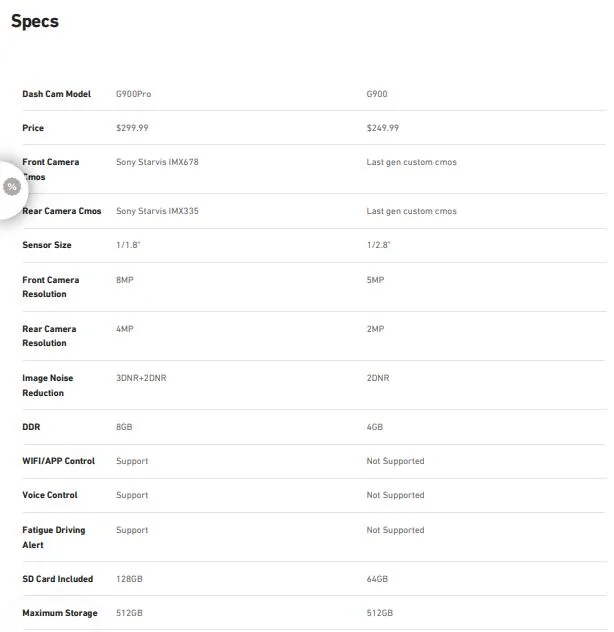Select the 1/1.8" sensor size value
614x632 pixels.
click(x=128, y=245)
